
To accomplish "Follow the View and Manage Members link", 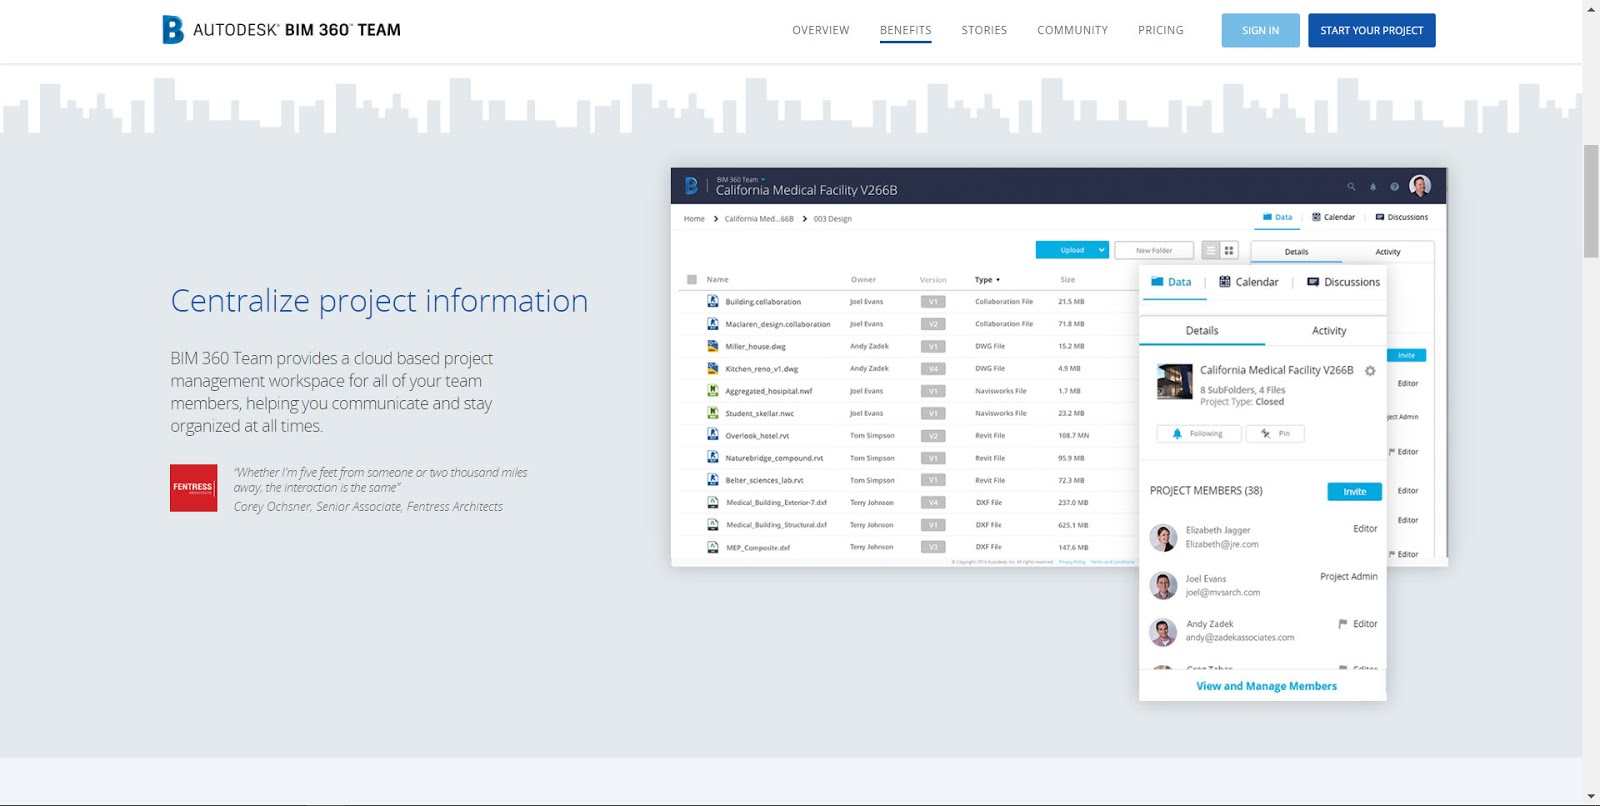I will click(1266, 686).
